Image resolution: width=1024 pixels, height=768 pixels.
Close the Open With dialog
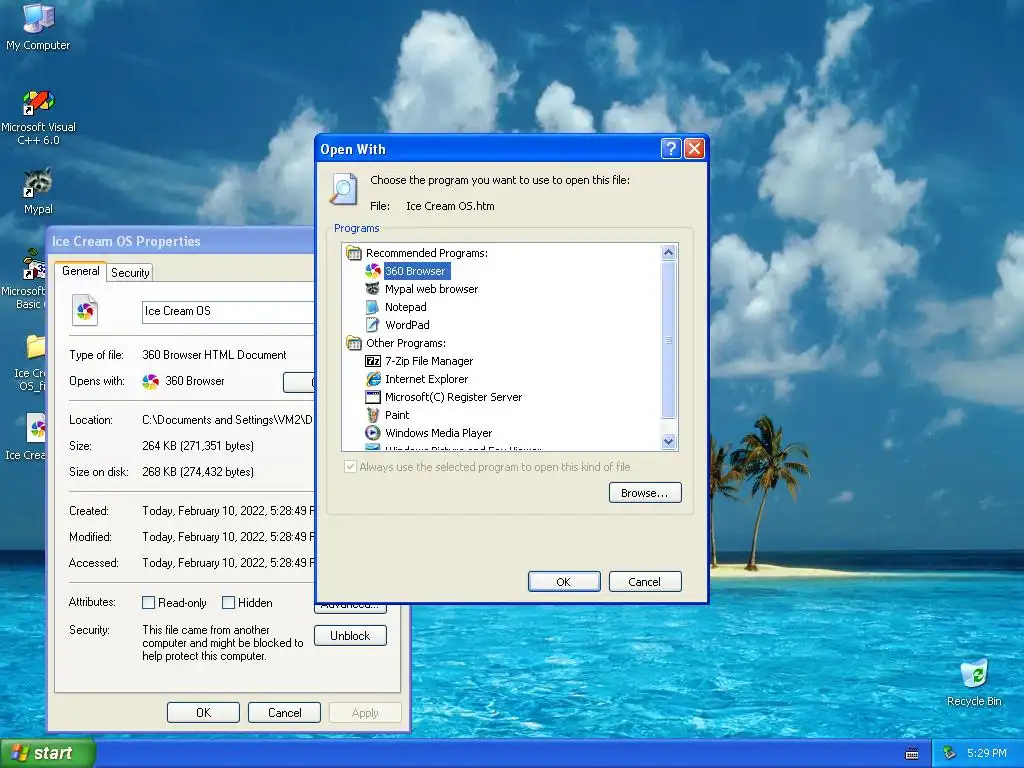694,149
